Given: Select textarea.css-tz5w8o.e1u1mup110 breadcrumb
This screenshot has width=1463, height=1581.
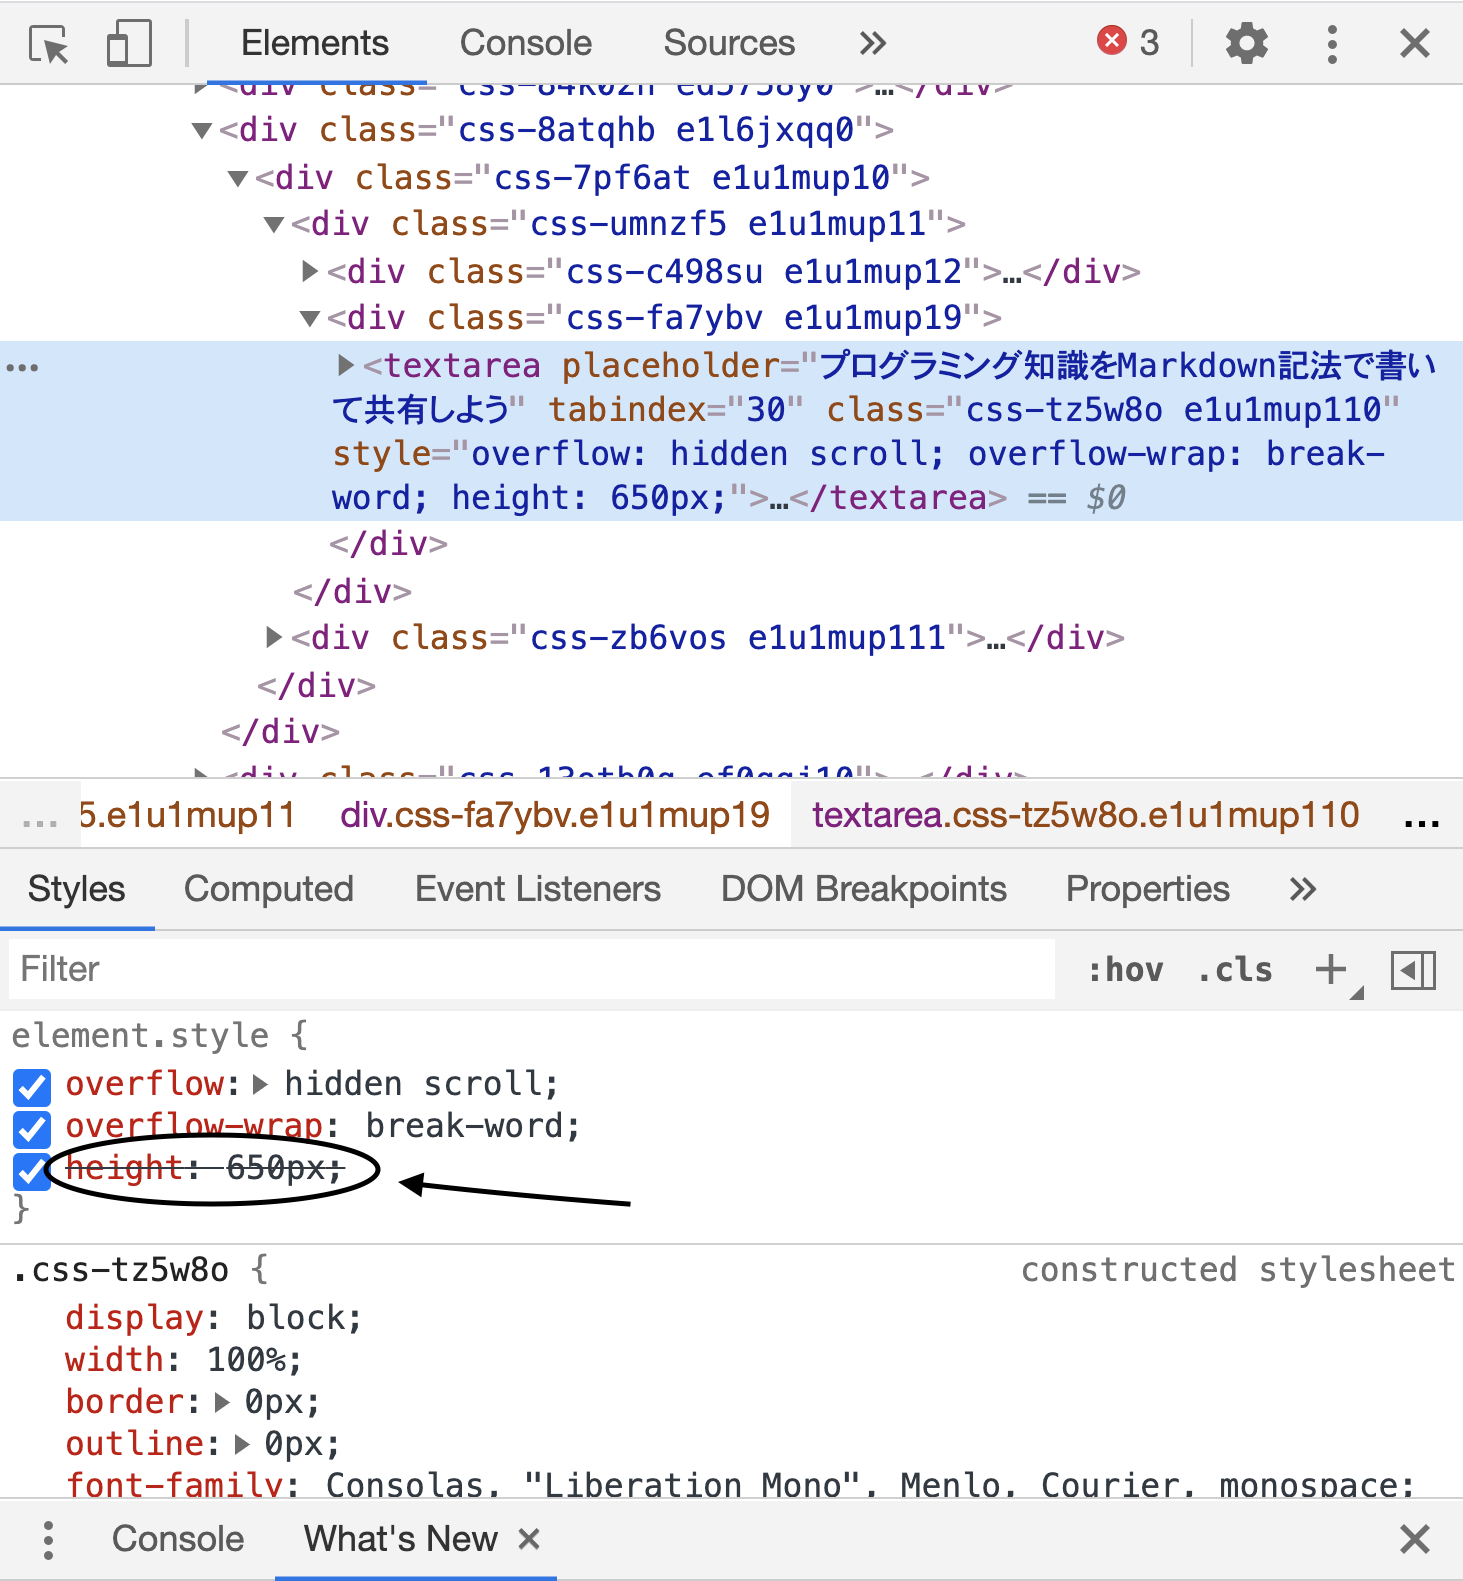Looking at the screenshot, I should tap(1086, 815).
